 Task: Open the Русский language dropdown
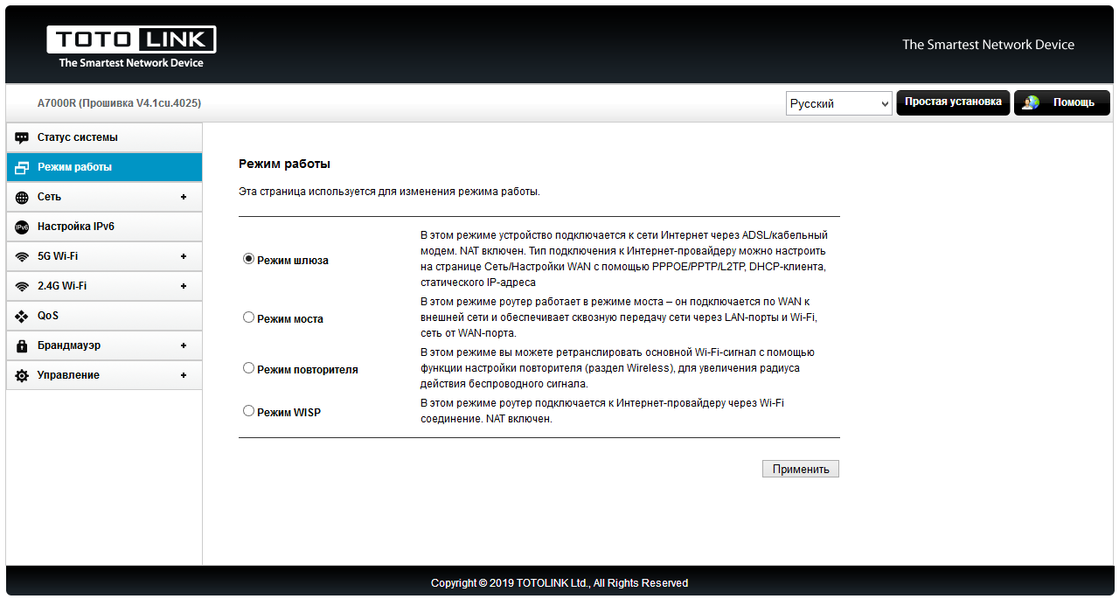point(839,103)
